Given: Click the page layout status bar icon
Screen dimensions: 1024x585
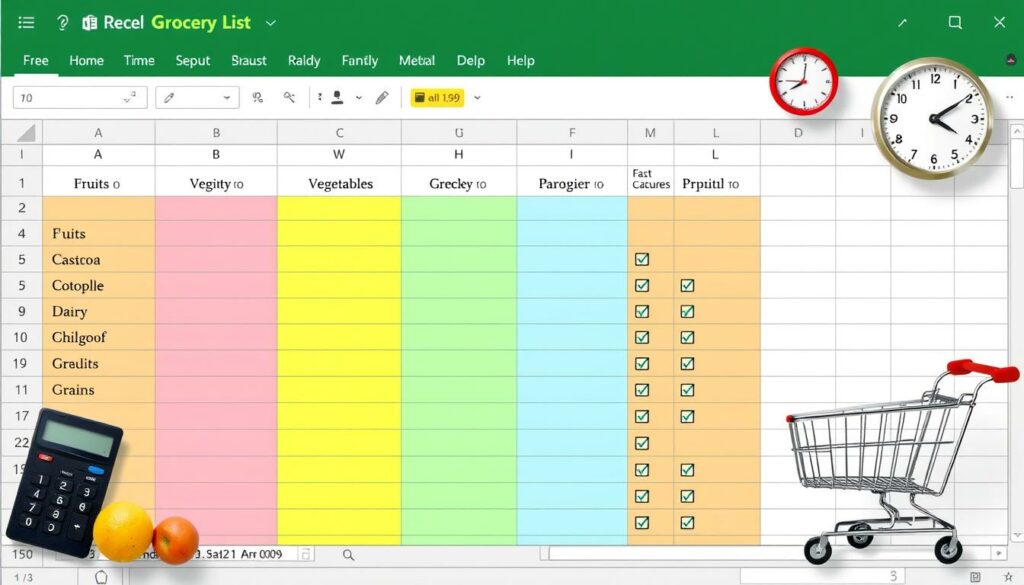Looking at the screenshot, I should pos(976,577).
